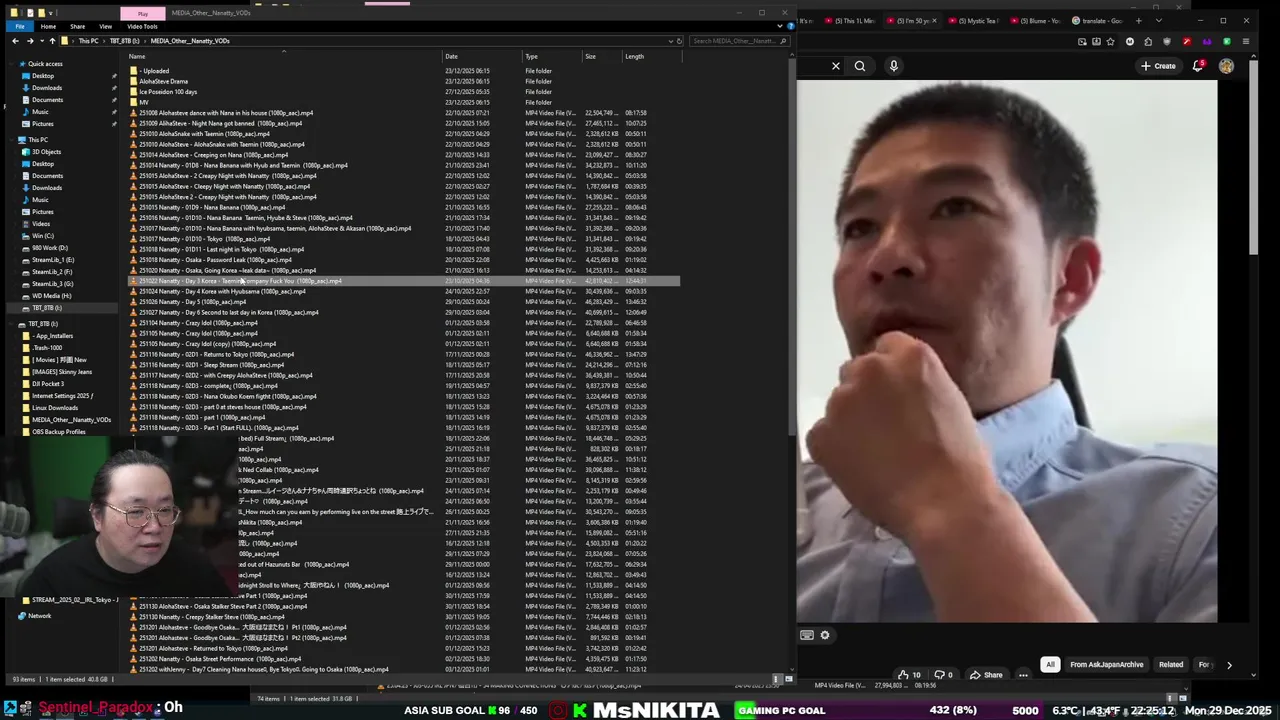The image size is (1280, 720).
Task: Open a new browser tab with plus
Action: 1138,20
